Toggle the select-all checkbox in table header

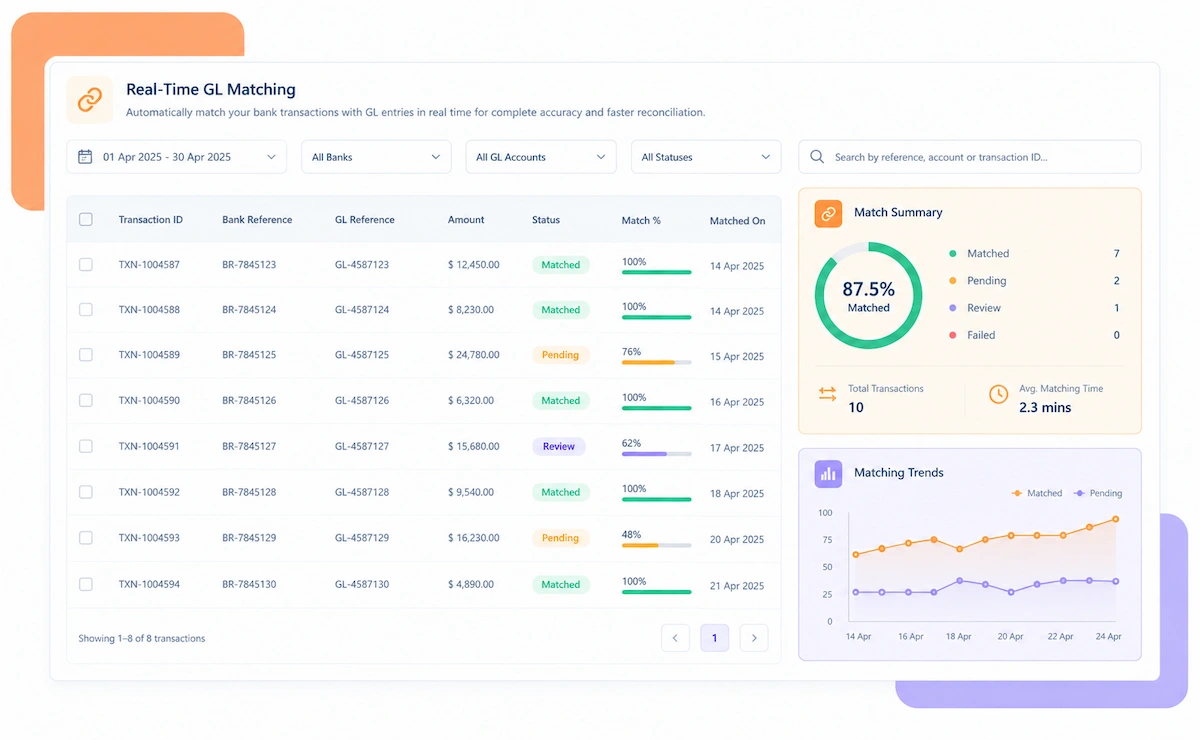pyautogui.click(x=86, y=219)
